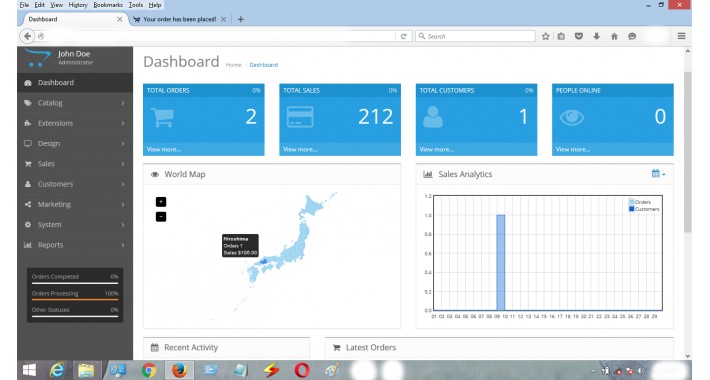Expand the Catalog menu chevron

123,103
